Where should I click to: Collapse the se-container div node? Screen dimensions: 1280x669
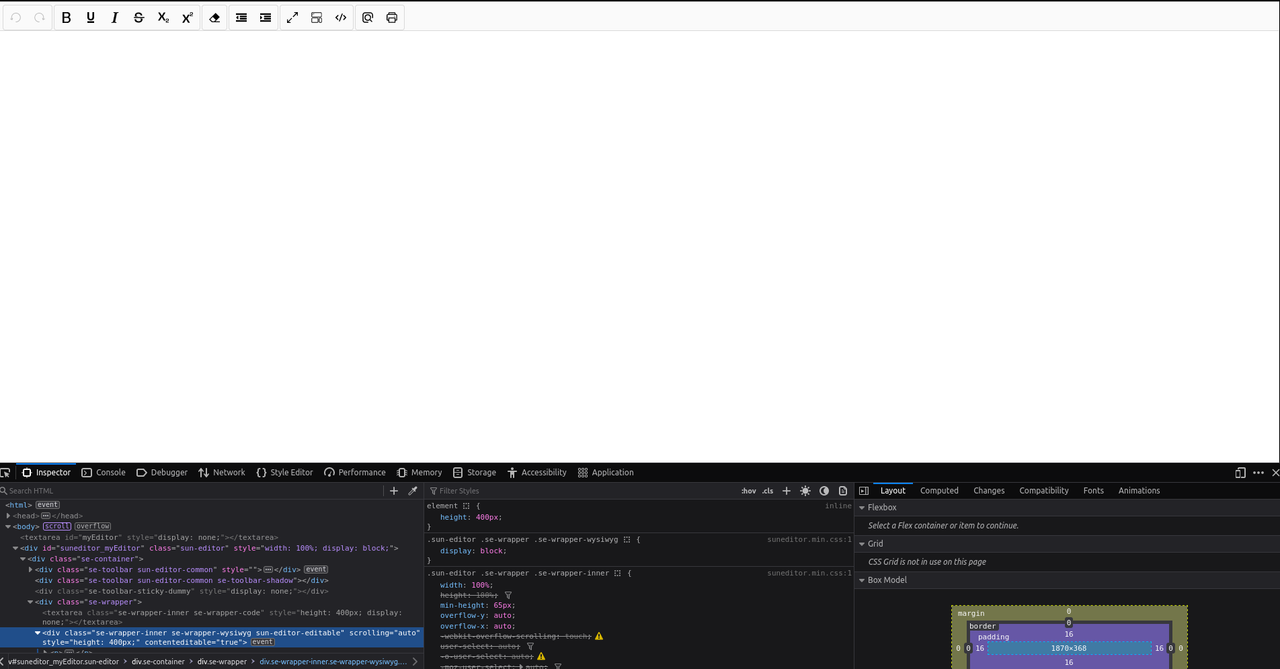(x=23, y=559)
